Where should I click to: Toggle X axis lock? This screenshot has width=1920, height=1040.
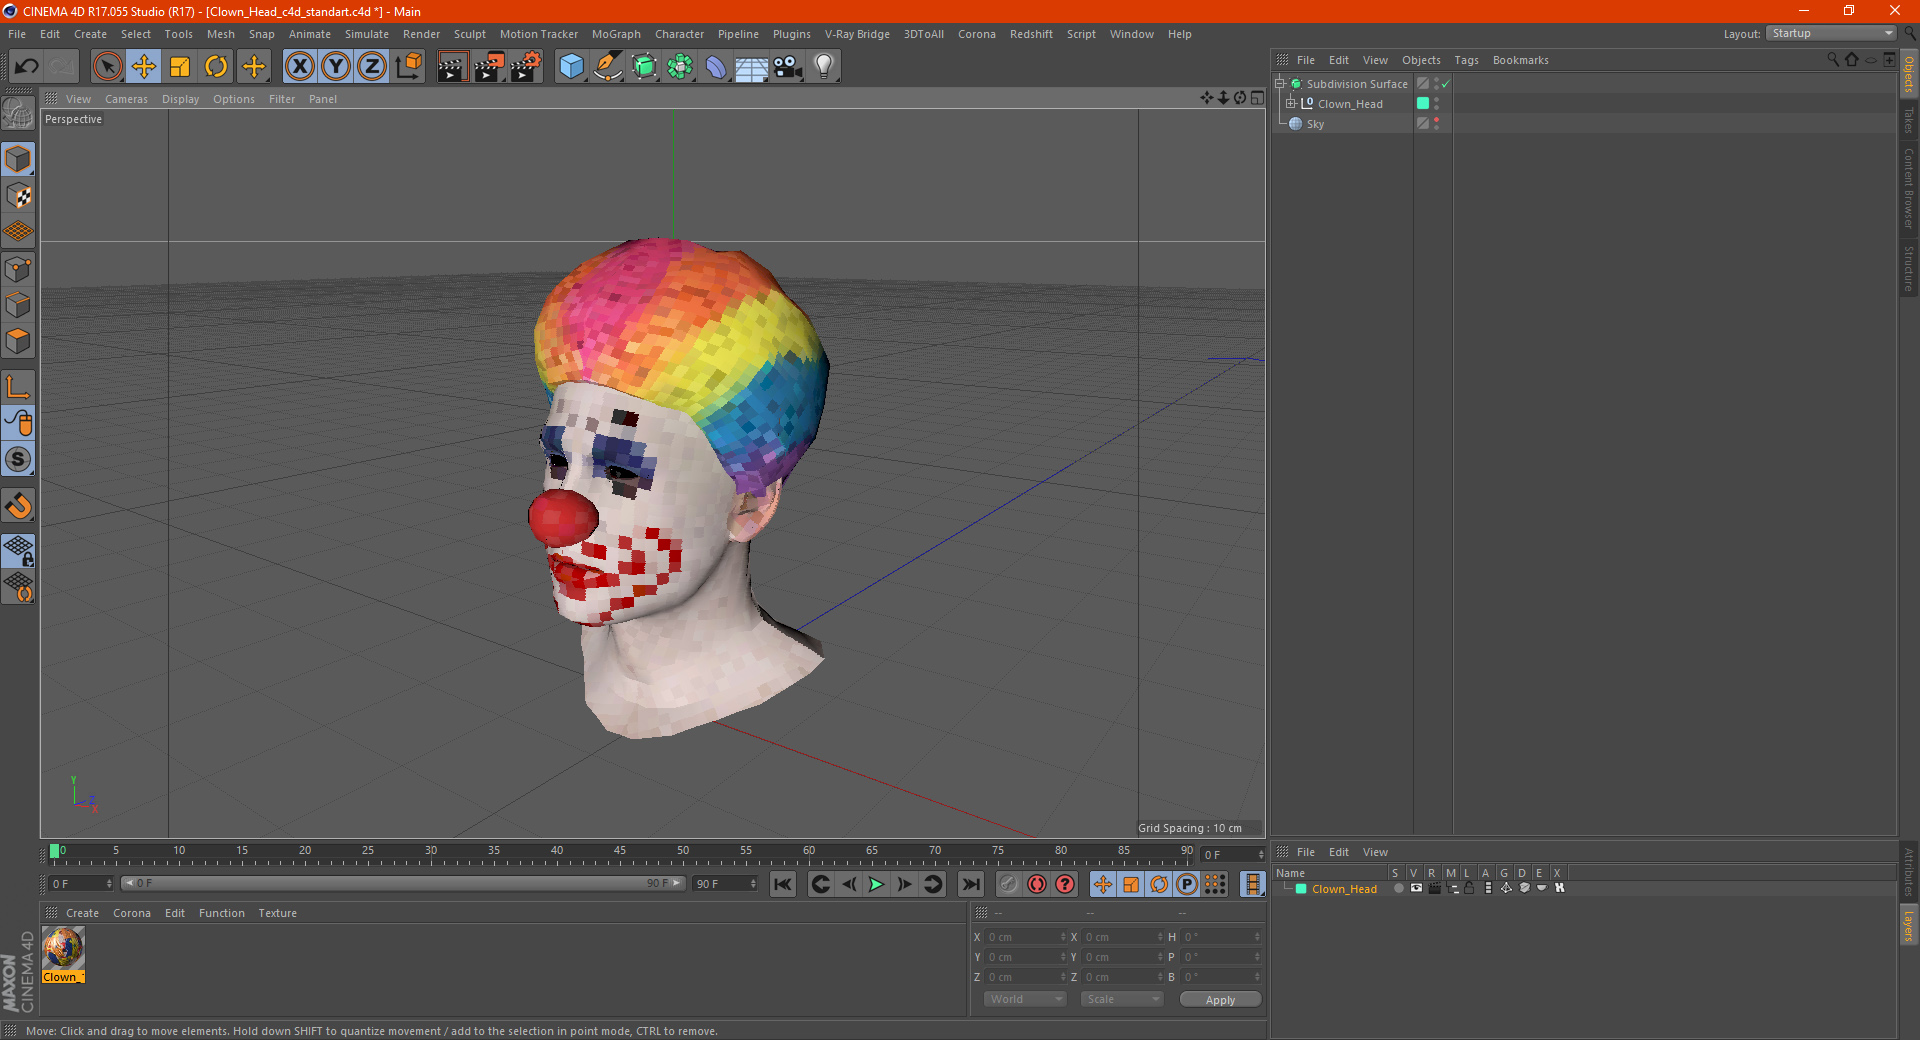299,67
